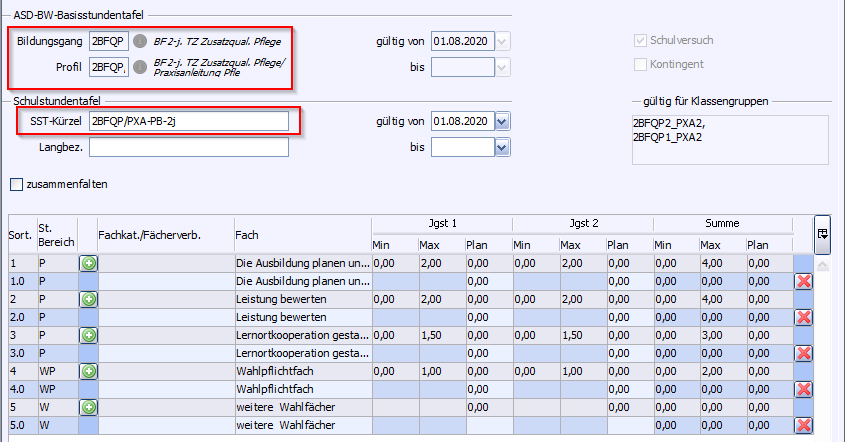Click the table scrollbar up arrow
845x442 pixels.
pyautogui.click(x=823, y=266)
